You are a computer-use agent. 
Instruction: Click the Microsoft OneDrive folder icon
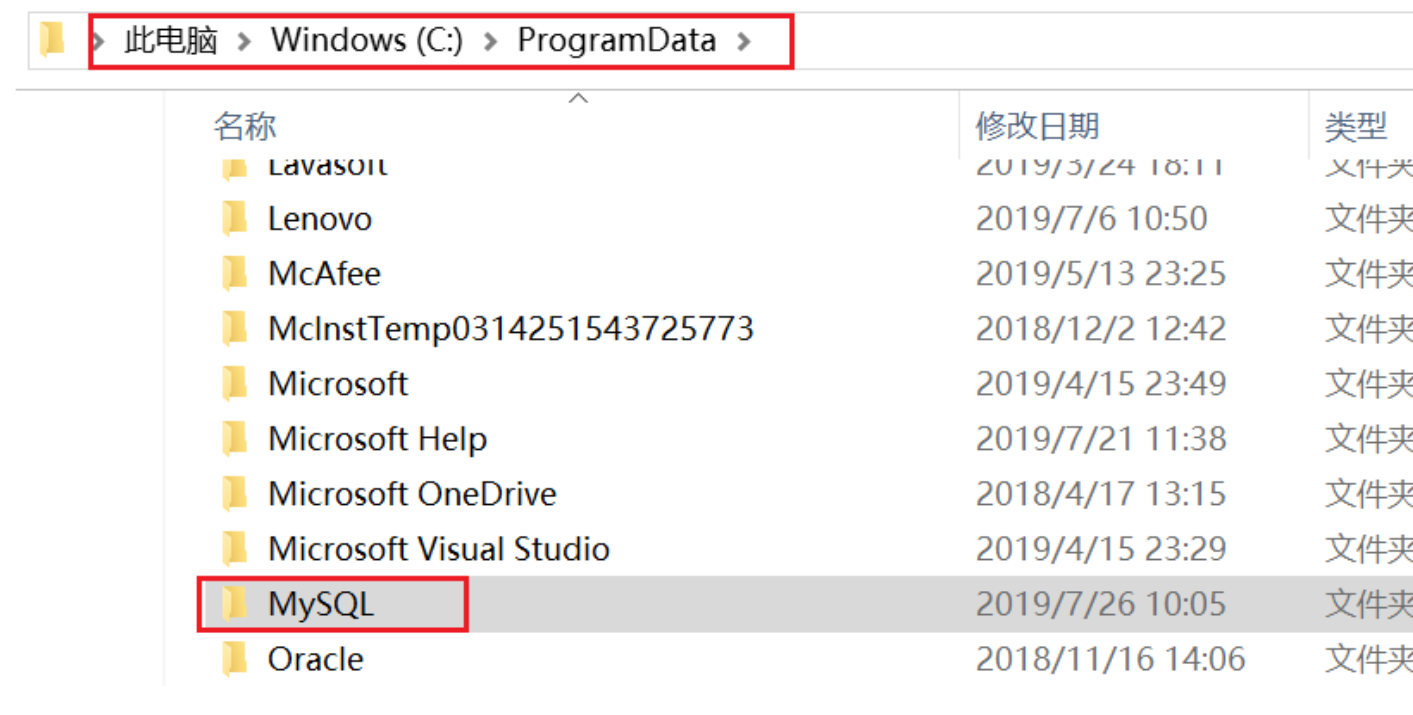pyautogui.click(x=234, y=493)
